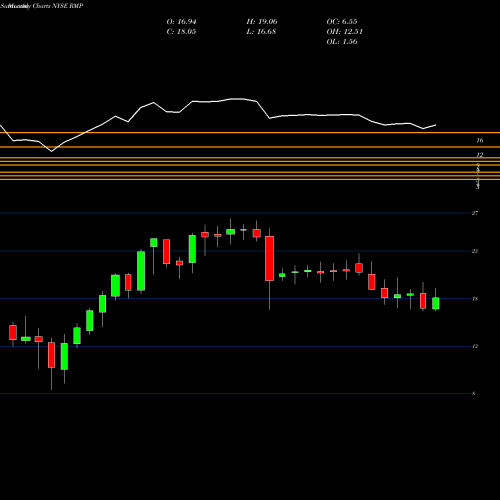This screenshot has height=500, width=500.
Task: Click the first red candlestick at far left
Action: [x=13, y=332]
